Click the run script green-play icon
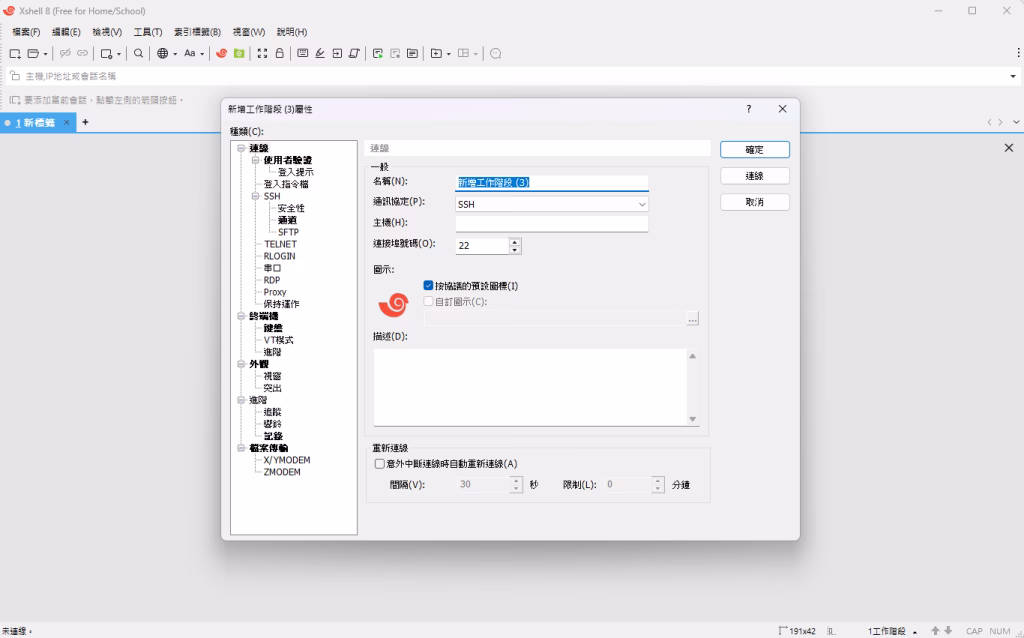 tap(377, 54)
